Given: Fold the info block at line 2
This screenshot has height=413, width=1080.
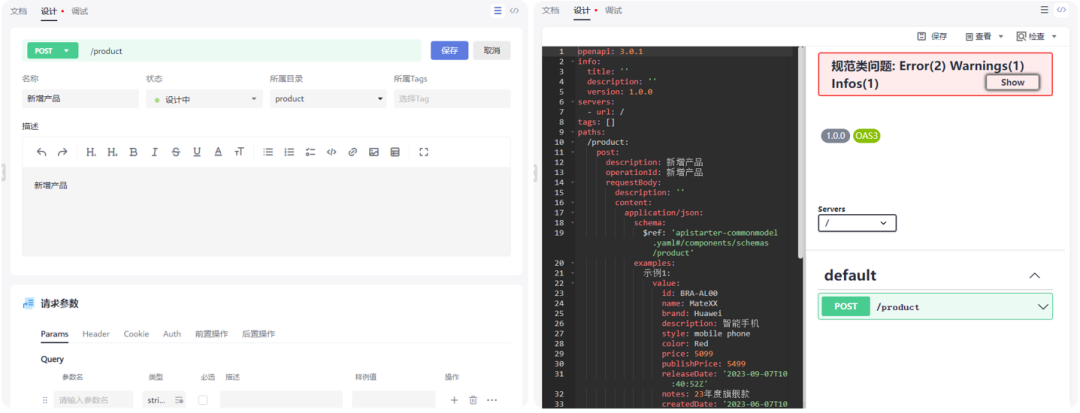Looking at the screenshot, I should tap(572, 62).
